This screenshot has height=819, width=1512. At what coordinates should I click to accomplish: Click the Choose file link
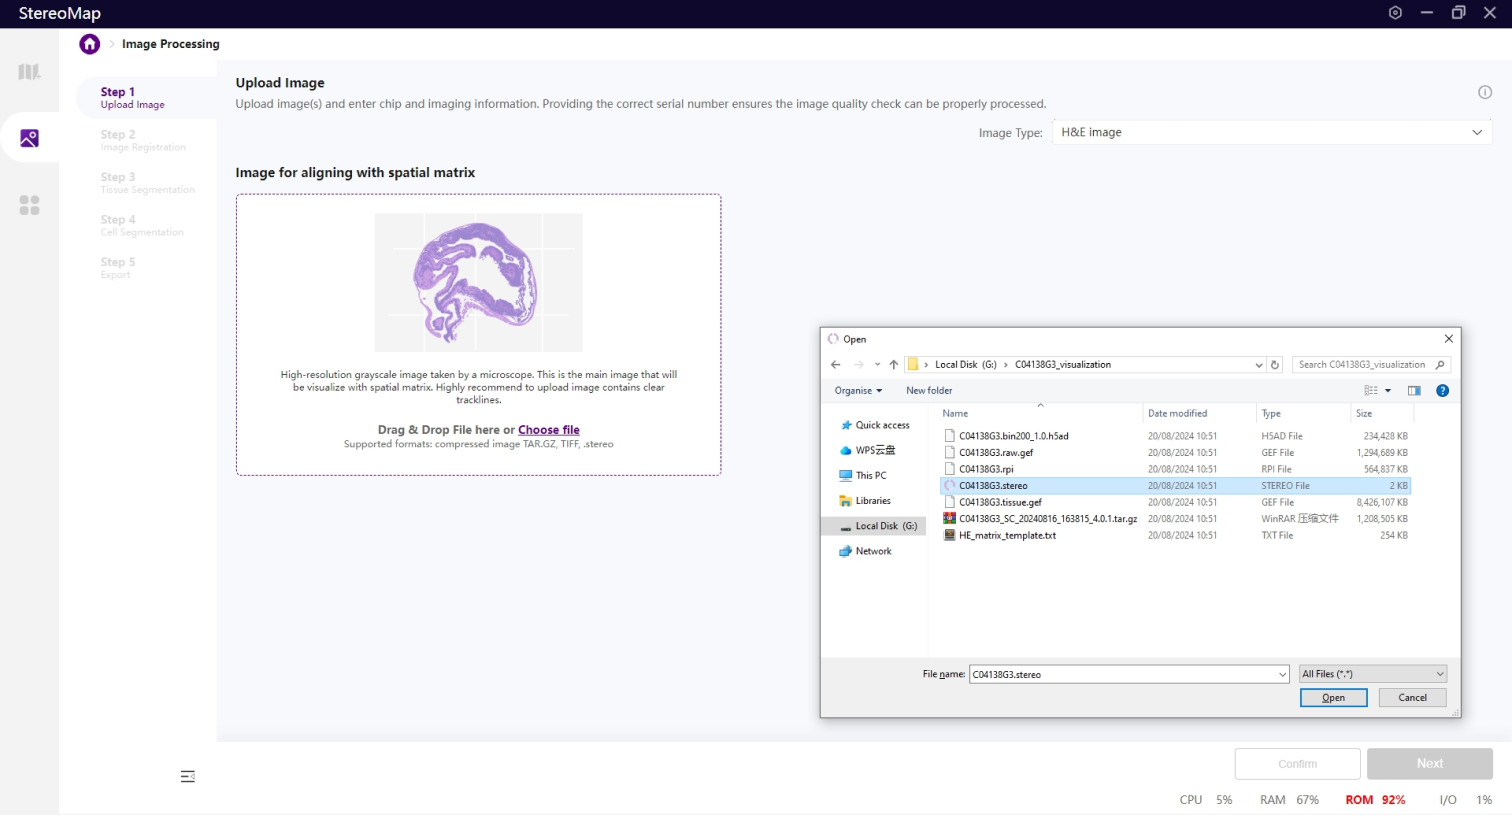point(548,430)
